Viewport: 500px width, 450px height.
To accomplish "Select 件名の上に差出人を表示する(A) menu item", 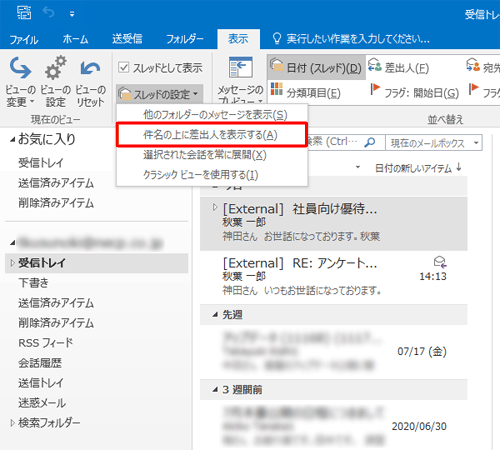I will pyautogui.click(x=212, y=135).
